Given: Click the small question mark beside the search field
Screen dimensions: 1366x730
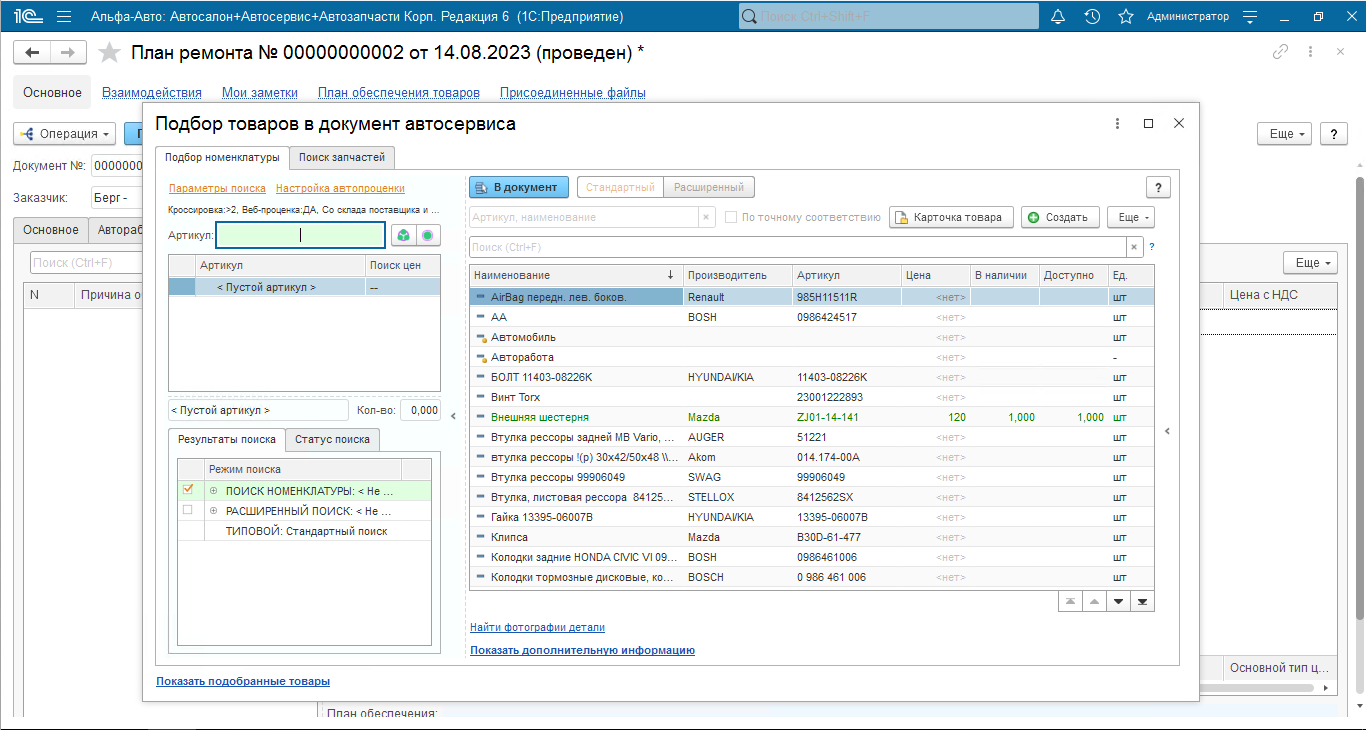Looking at the screenshot, I should pos(1151,247).
